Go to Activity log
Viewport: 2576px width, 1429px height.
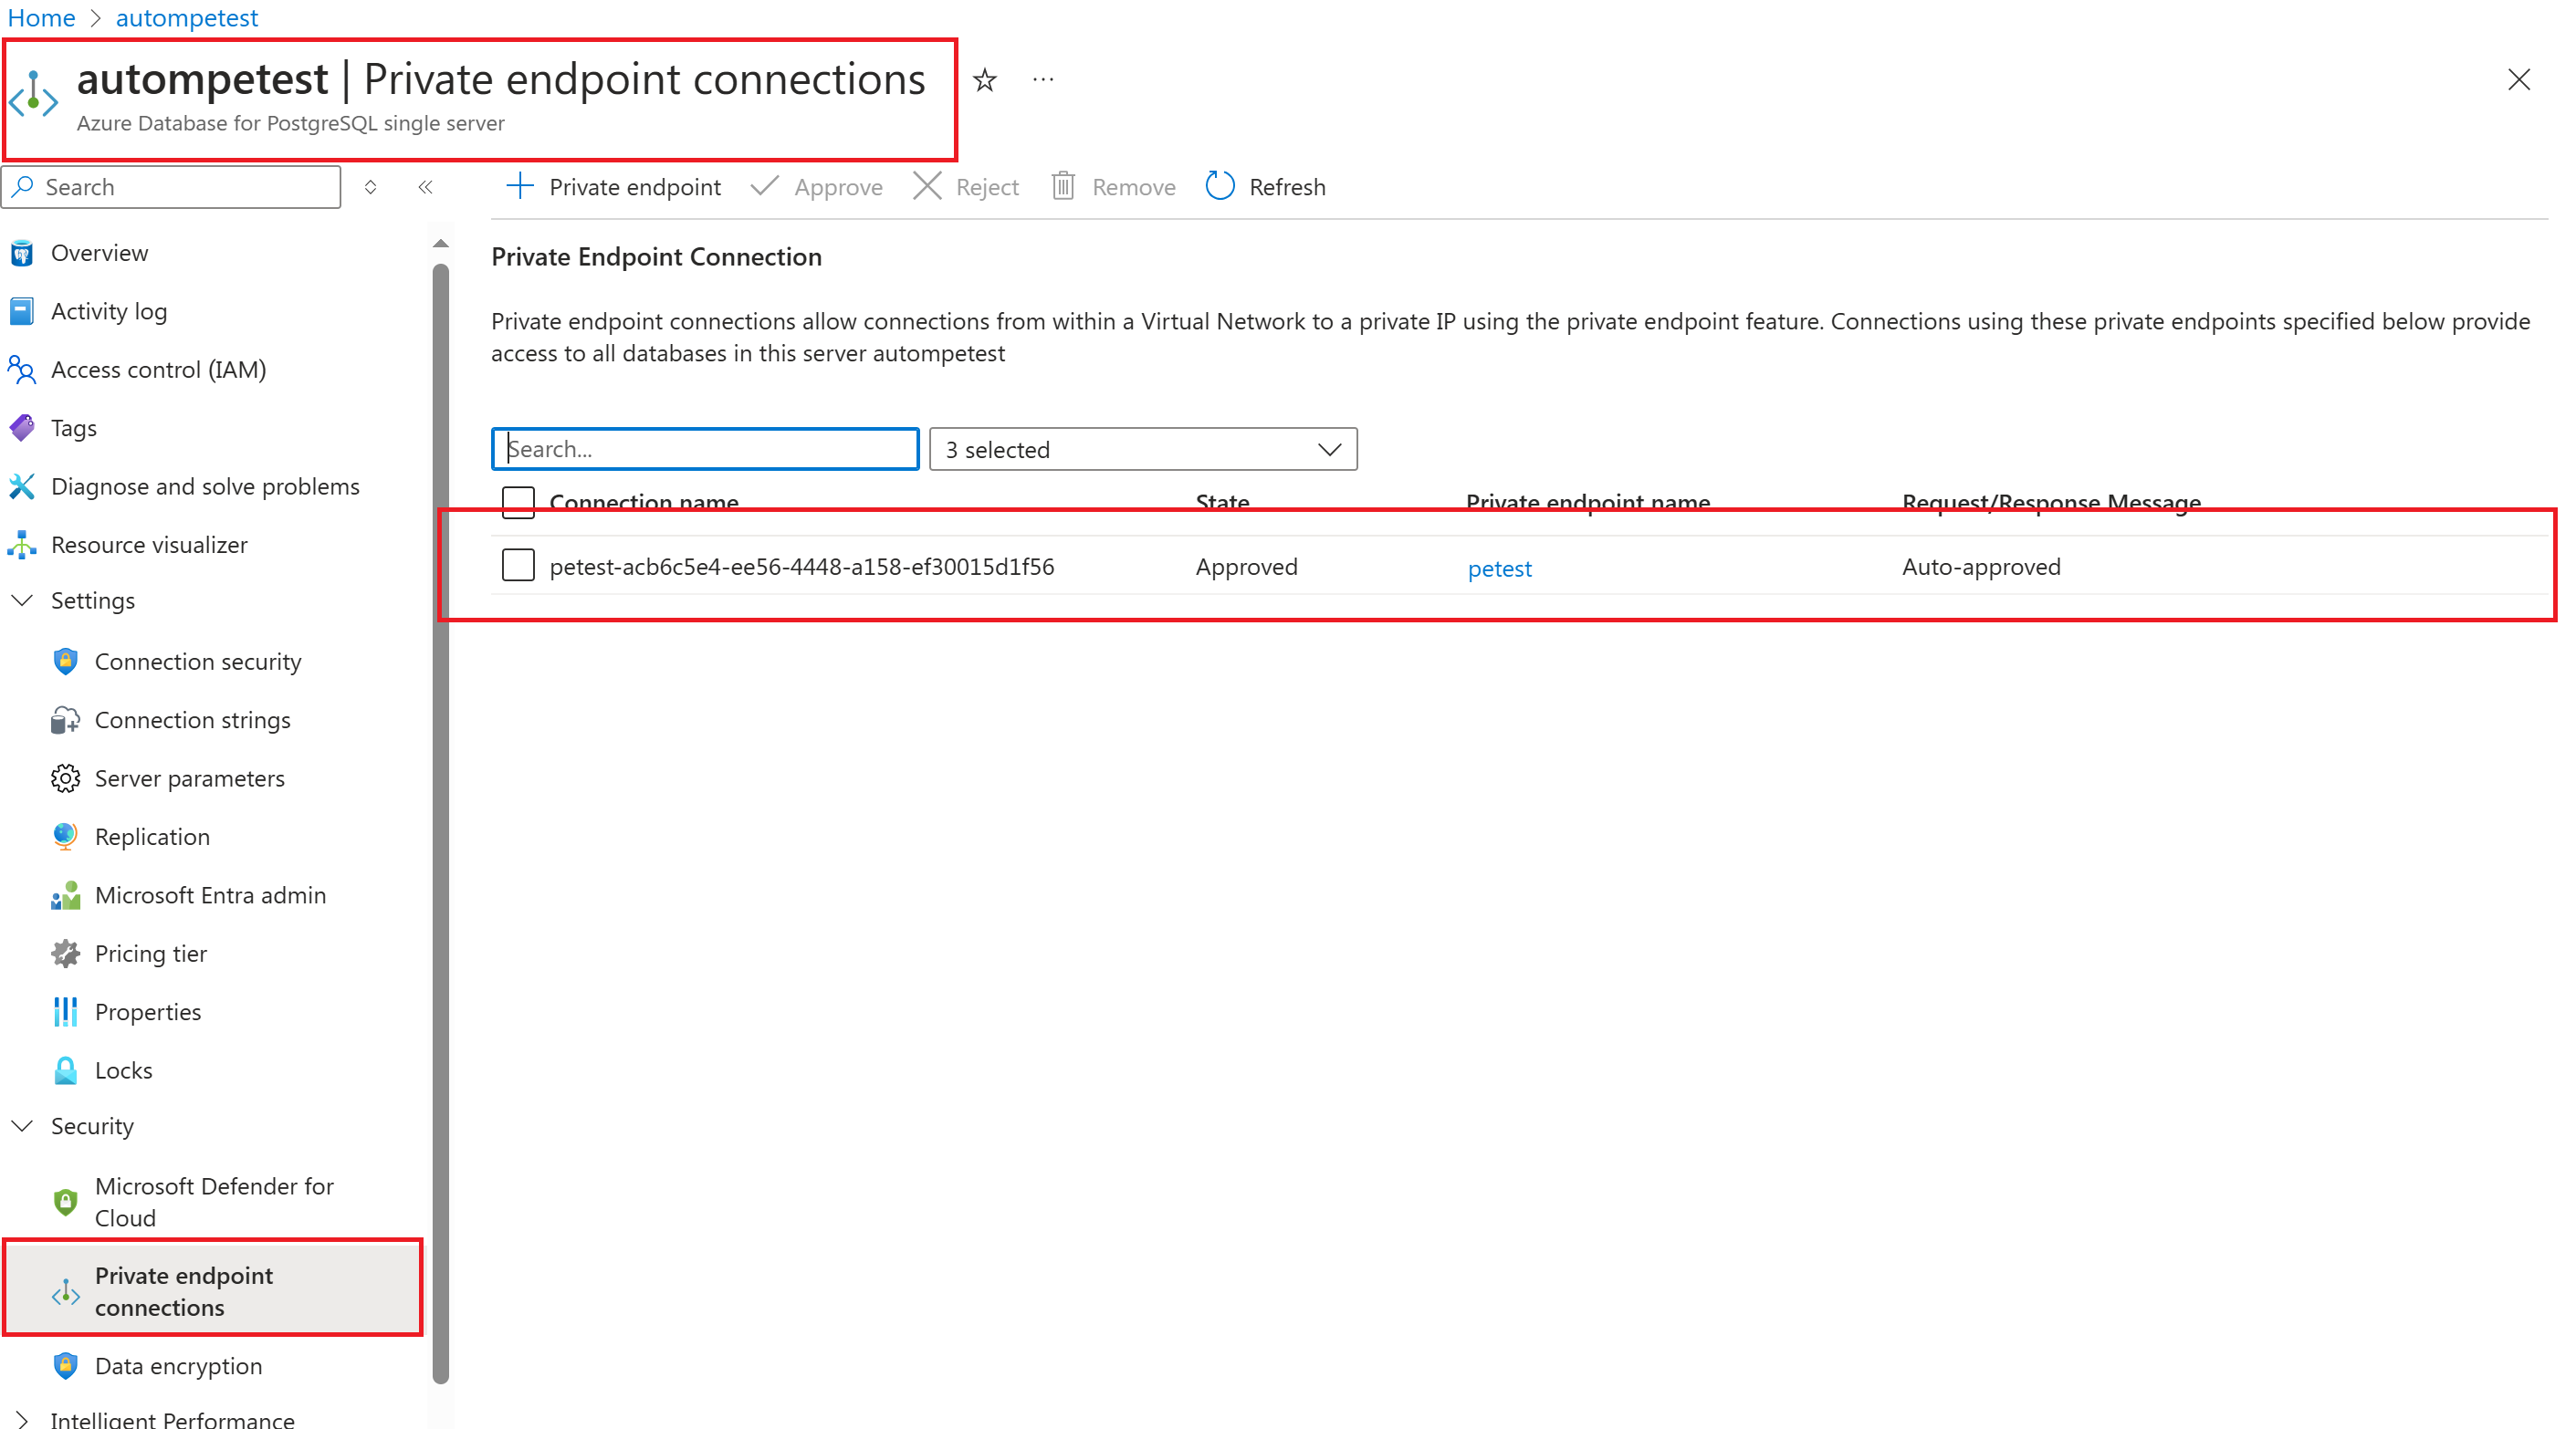click(x=108, y=312)
